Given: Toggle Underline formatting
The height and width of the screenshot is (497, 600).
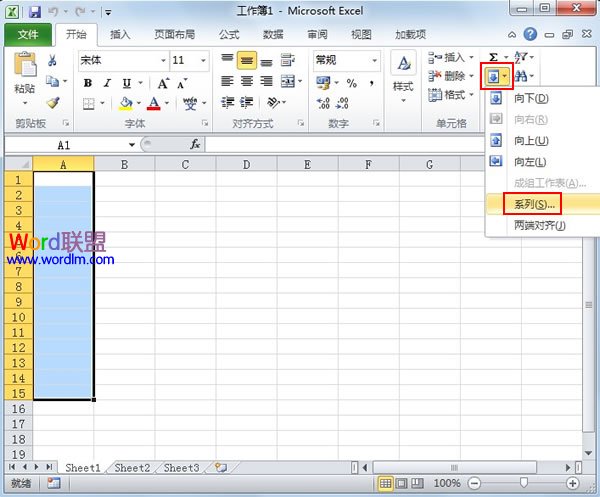Looking at the screenshot, I should (x=128, y=82).
